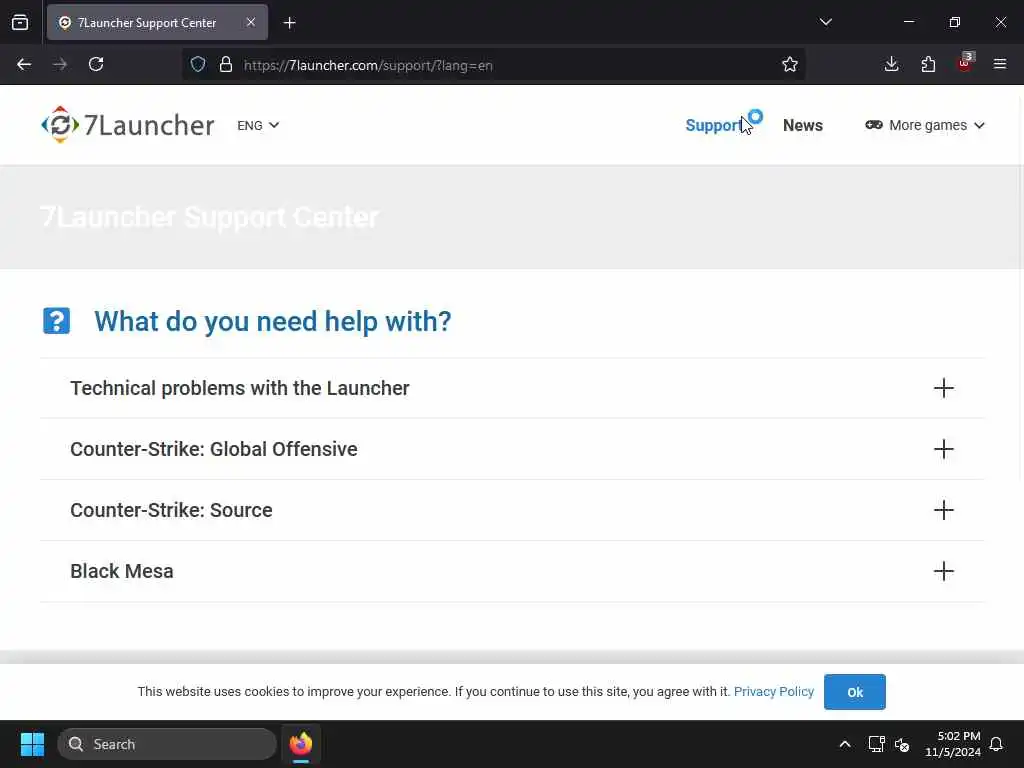The height and width of the screenshot is (768, 1024).
Task: Click 'Black Mesa' heading
Action: 121,571
